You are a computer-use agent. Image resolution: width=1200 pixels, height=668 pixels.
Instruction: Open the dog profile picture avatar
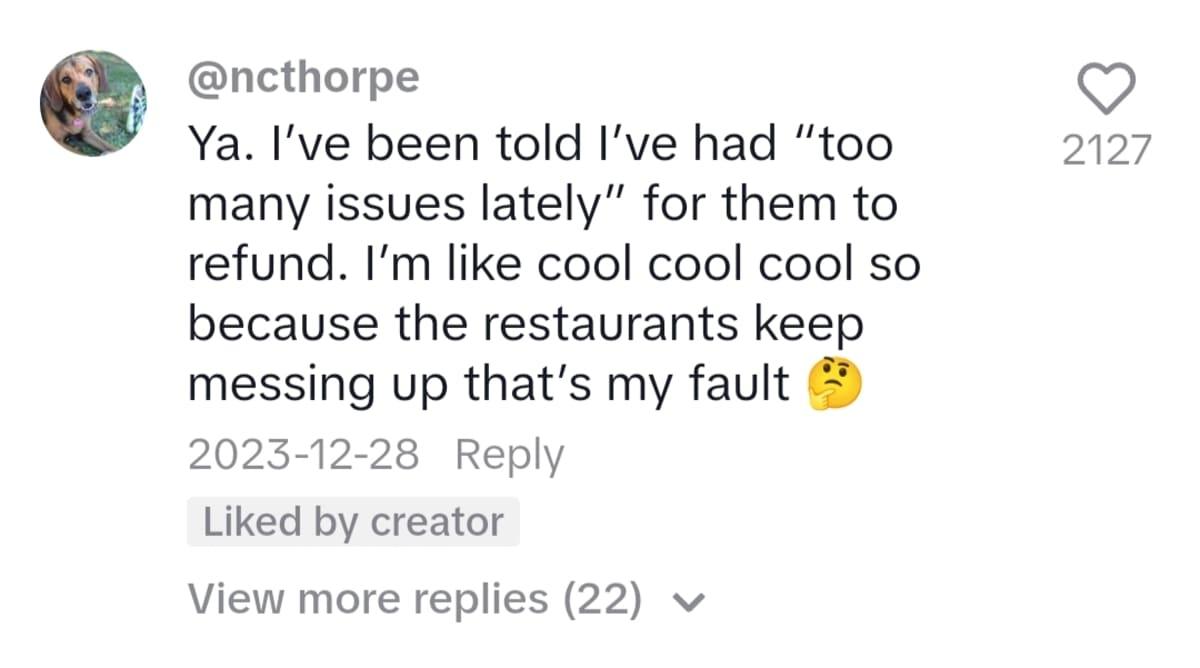click(93, 103)
